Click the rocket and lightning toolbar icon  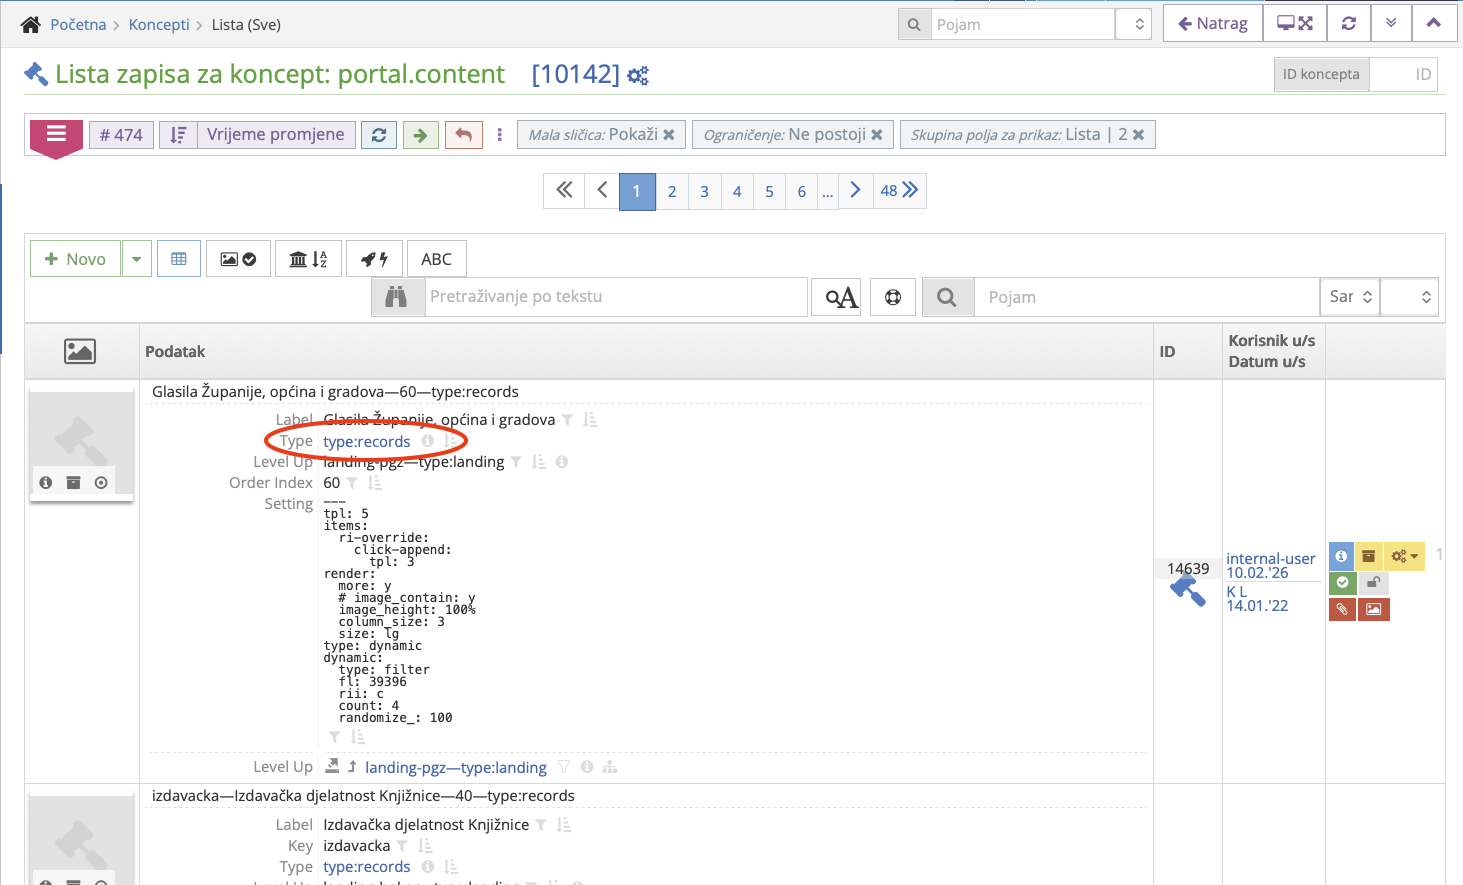tap(374, 258)
